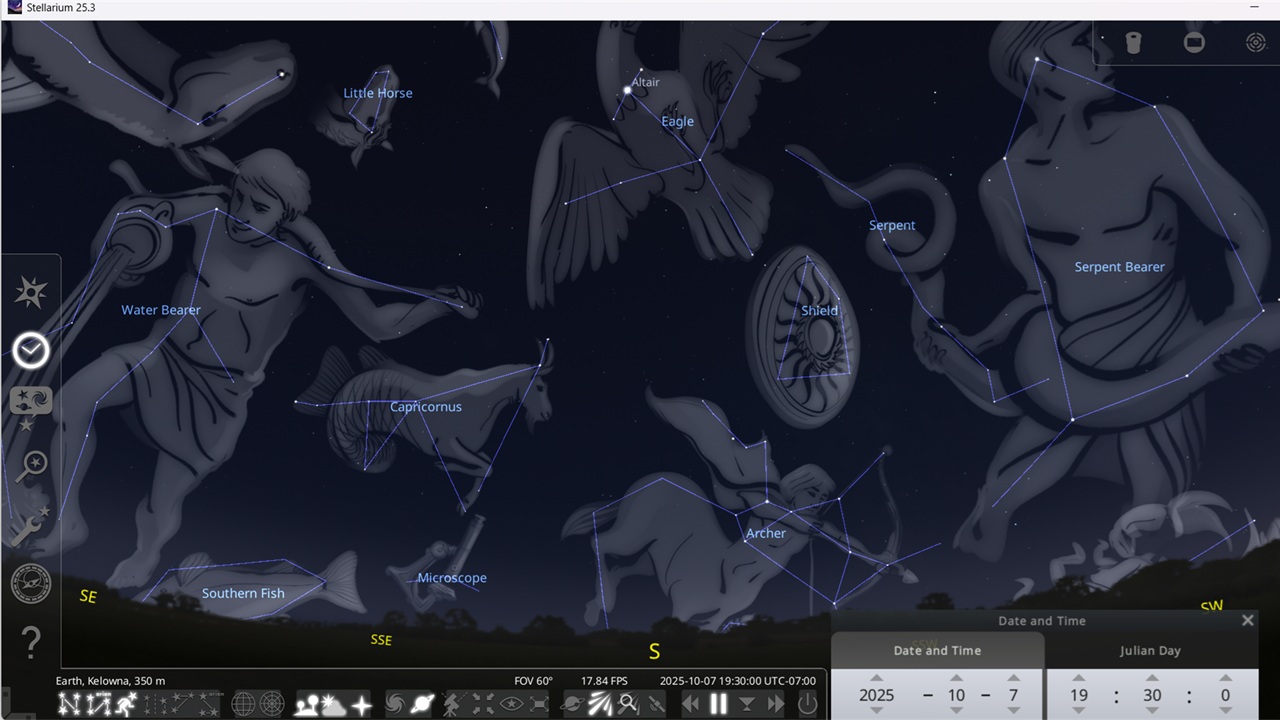Select the Date and Time tab
Image resolution: width=1280 pixels, height=720 pixels.
click(x=937, y=650)
